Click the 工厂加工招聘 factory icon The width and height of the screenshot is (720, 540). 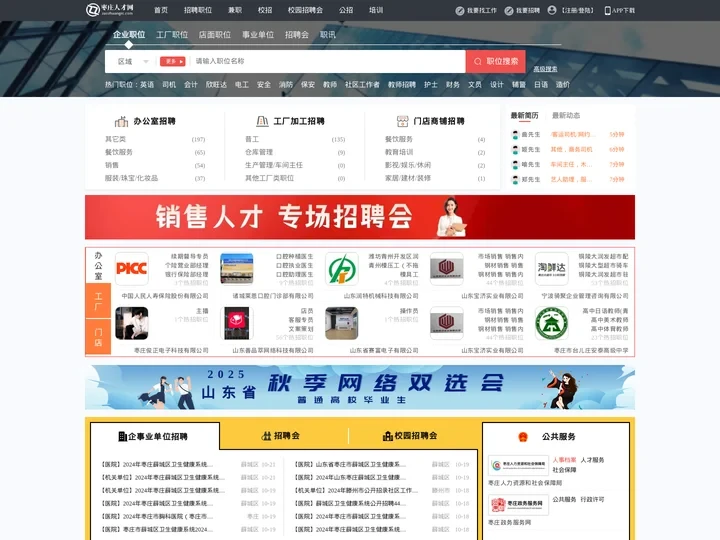(x=262, y=121)
